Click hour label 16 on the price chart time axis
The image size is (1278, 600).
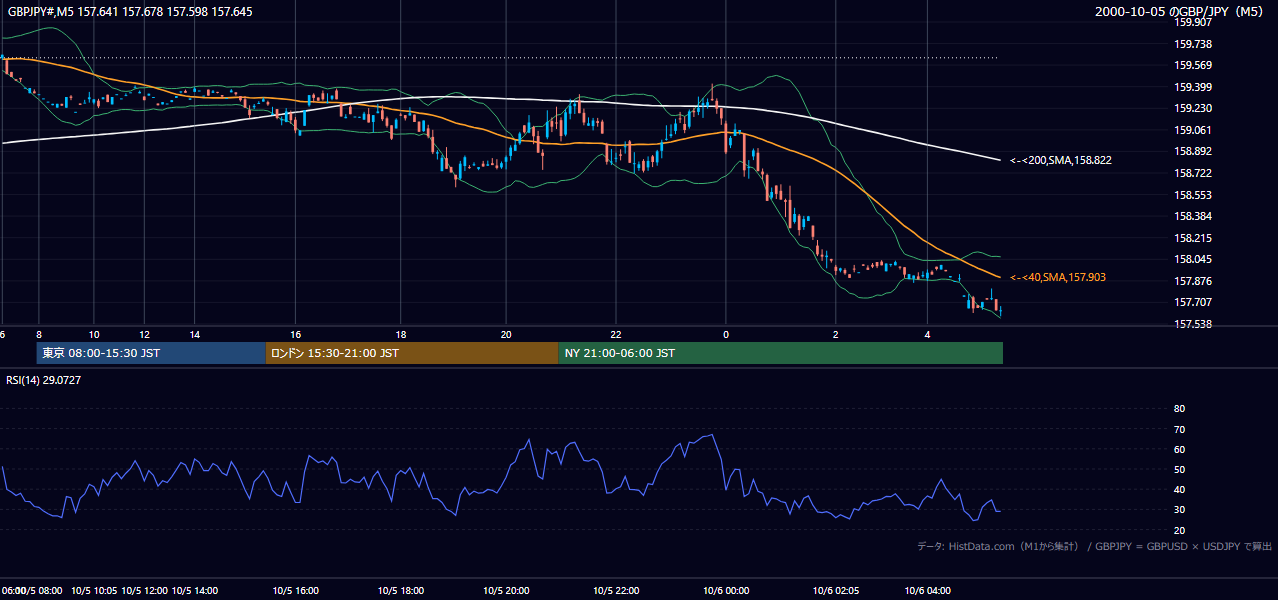point(296,334)
